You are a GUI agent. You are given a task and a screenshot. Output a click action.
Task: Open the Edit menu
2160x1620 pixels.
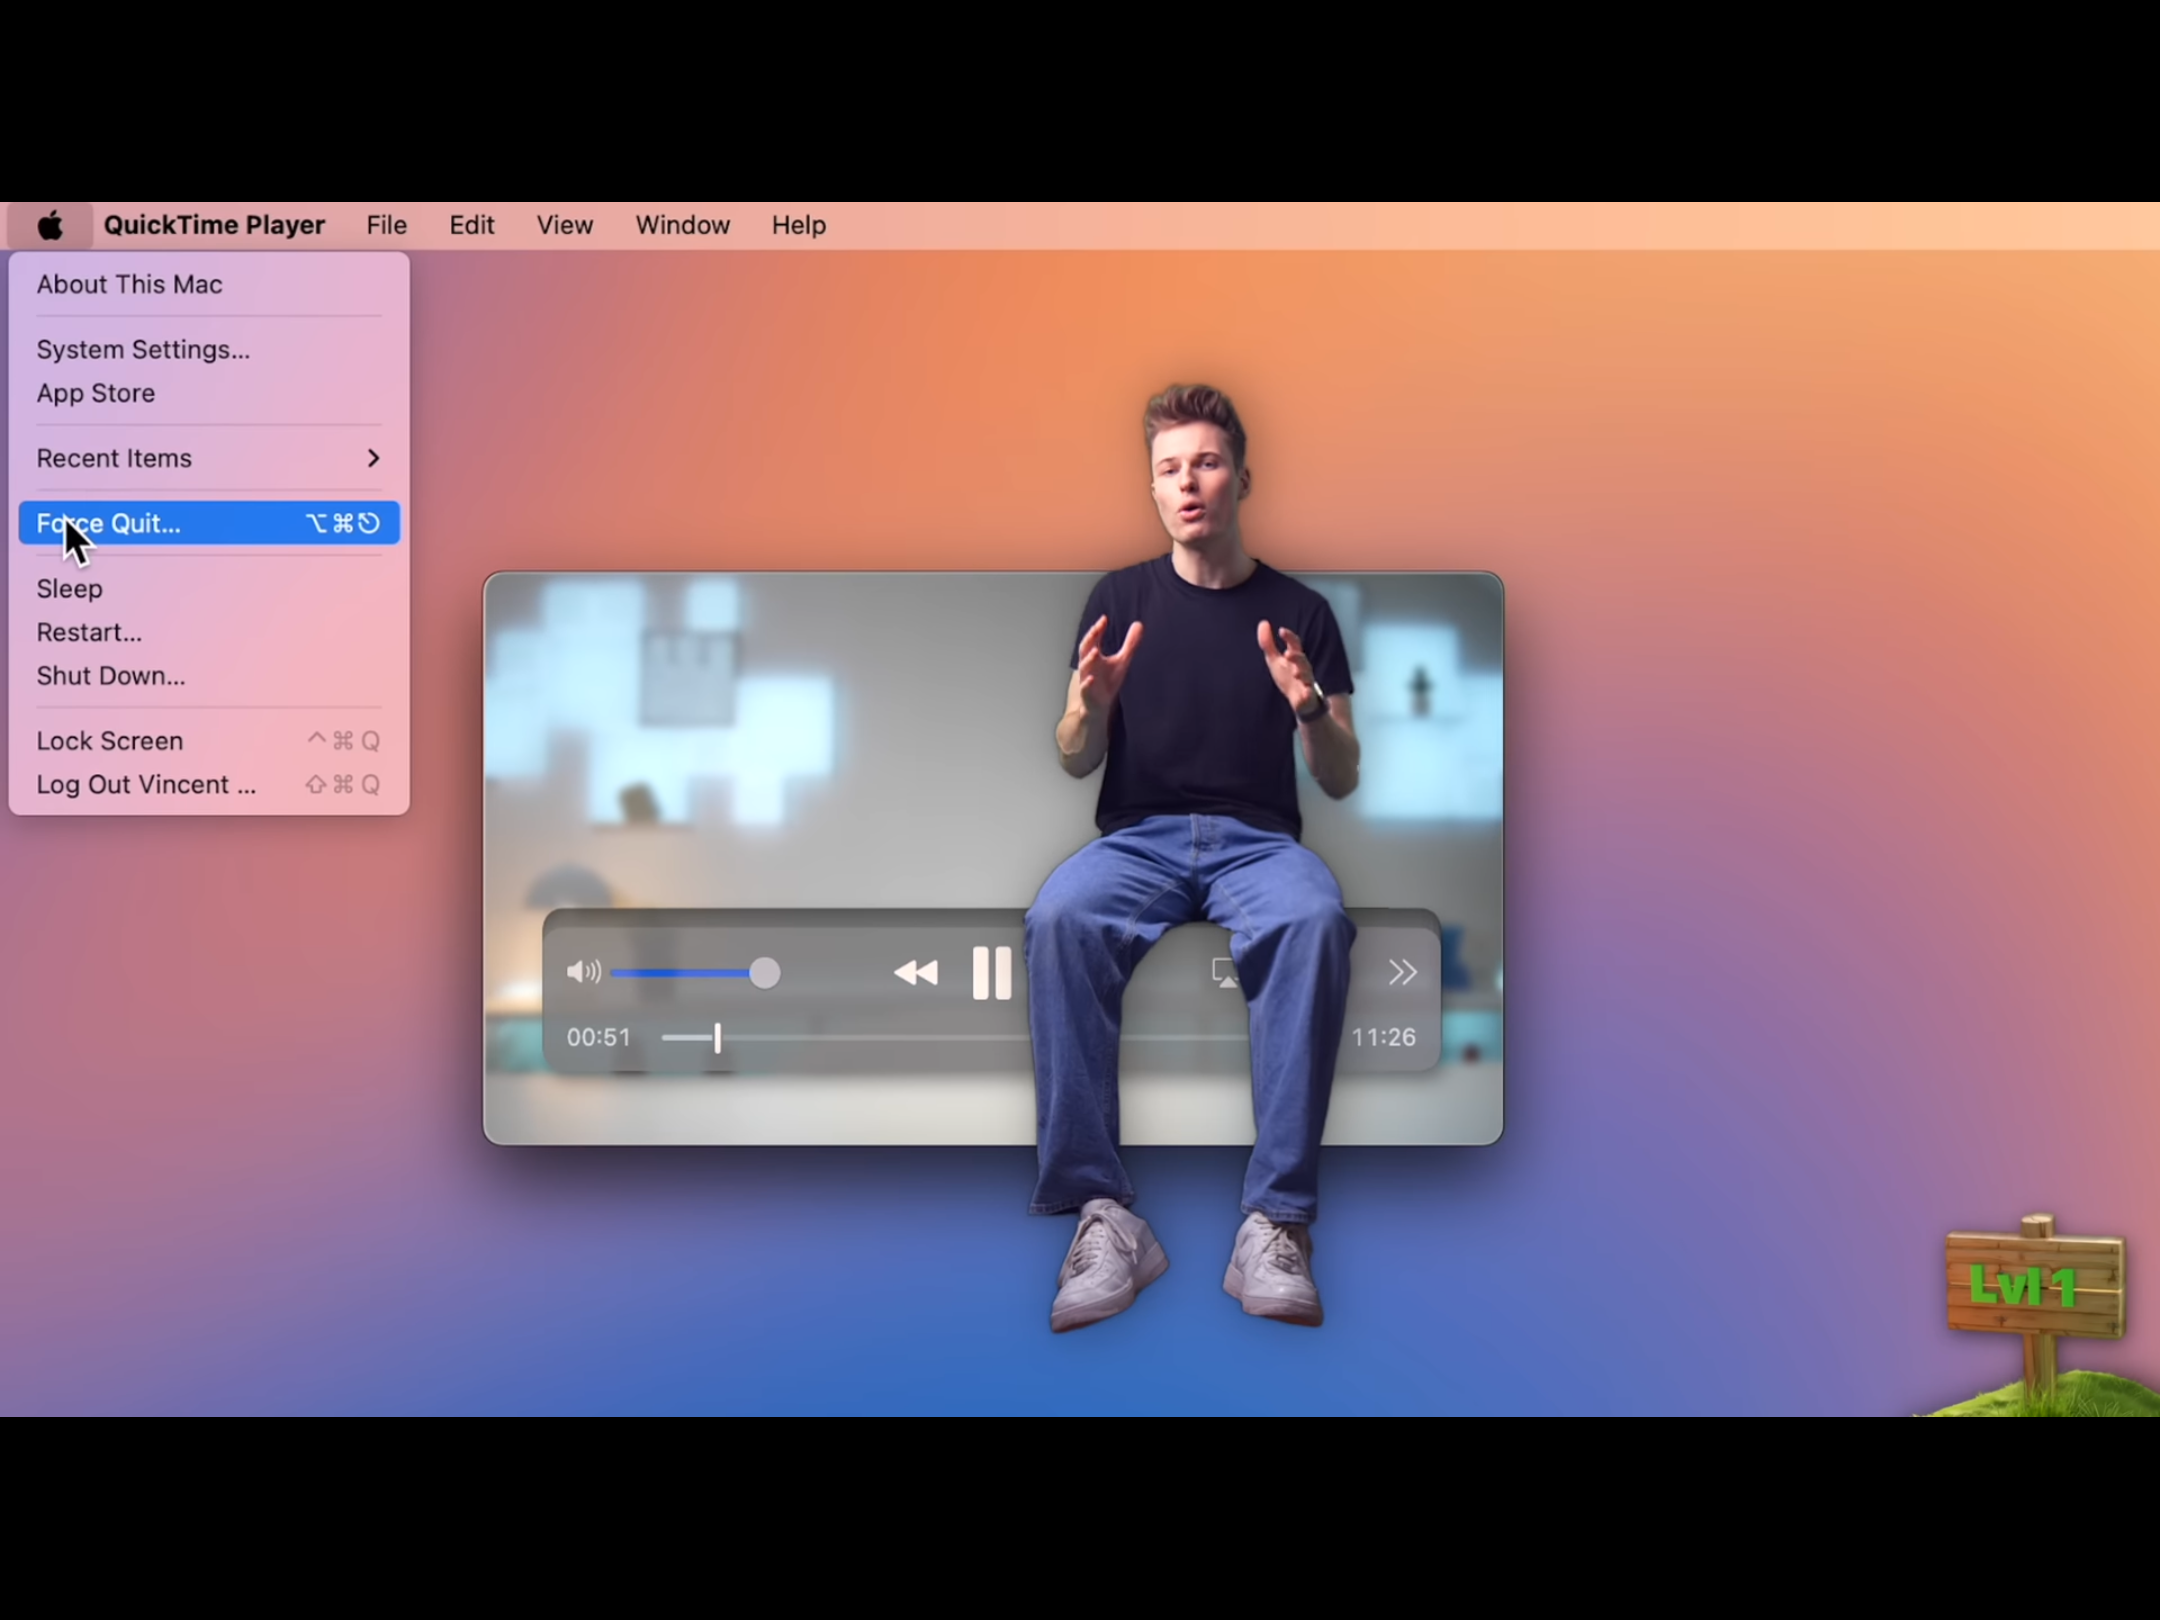pos(471,226)
